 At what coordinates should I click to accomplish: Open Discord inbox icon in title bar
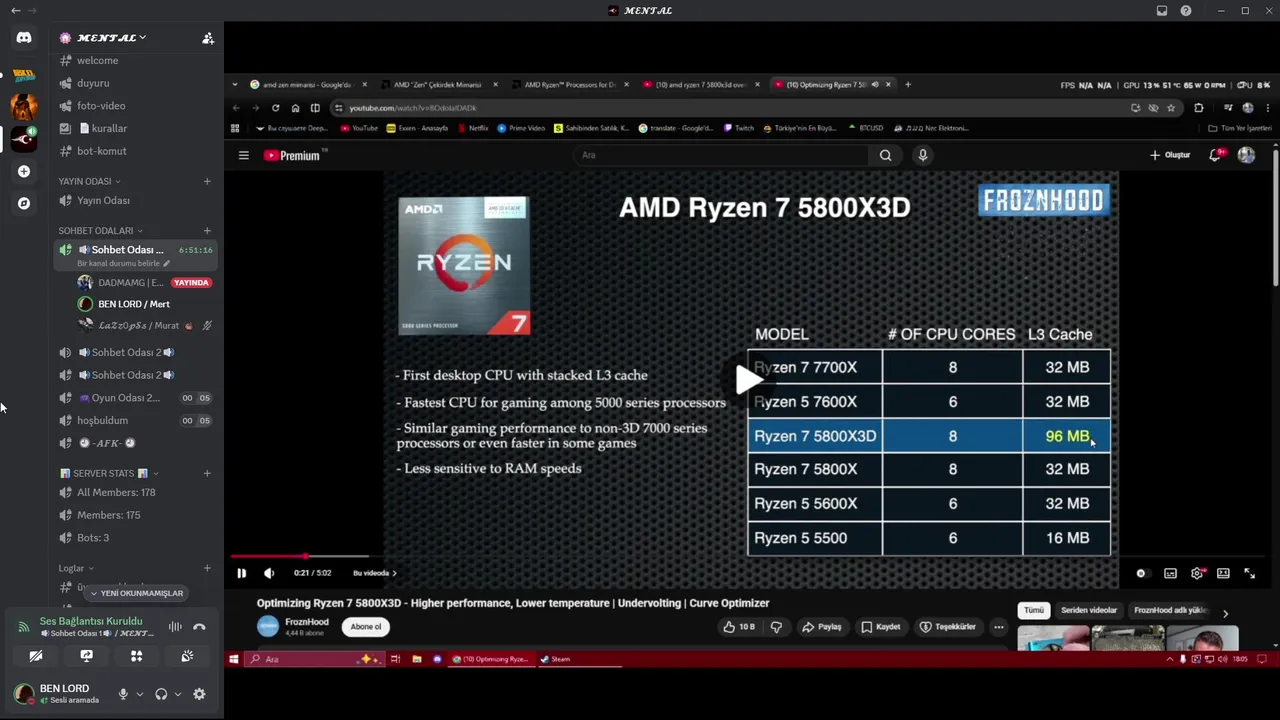1162,11
